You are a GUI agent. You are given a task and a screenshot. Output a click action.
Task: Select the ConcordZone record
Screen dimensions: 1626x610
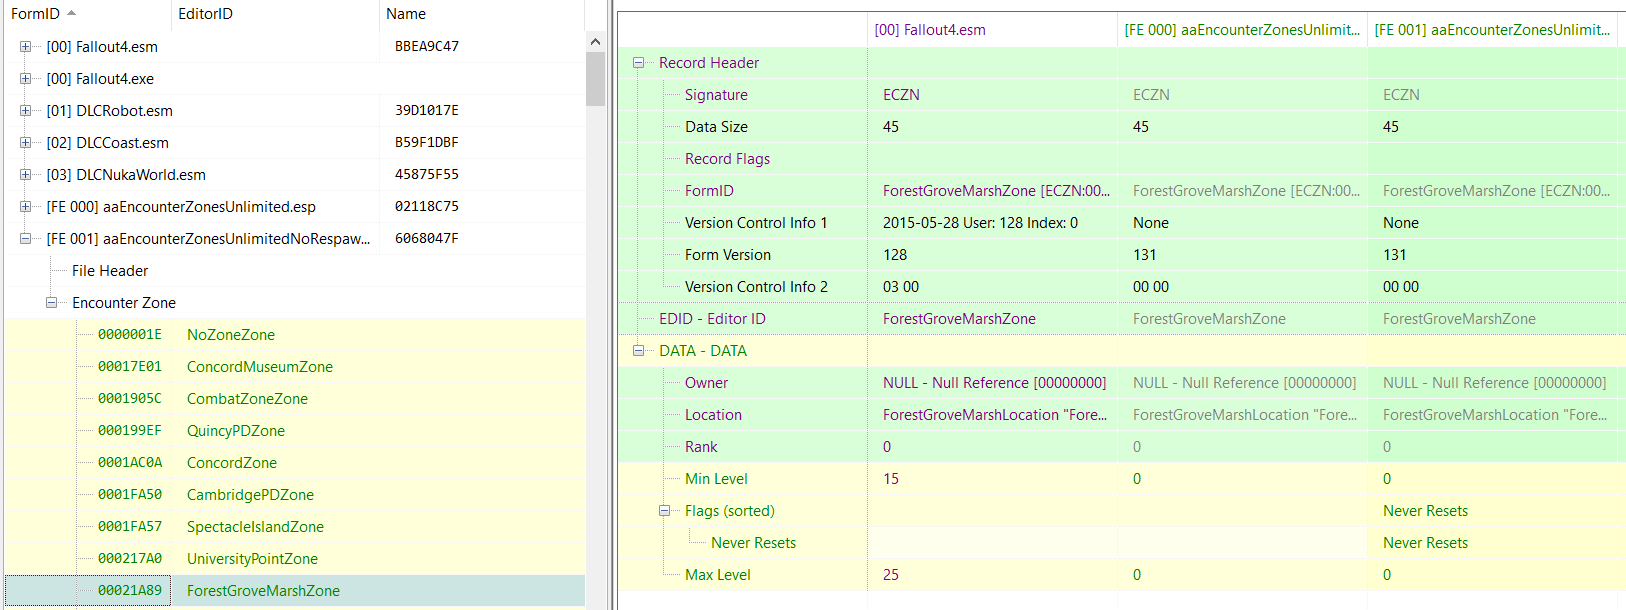click(x=232, y=463)
